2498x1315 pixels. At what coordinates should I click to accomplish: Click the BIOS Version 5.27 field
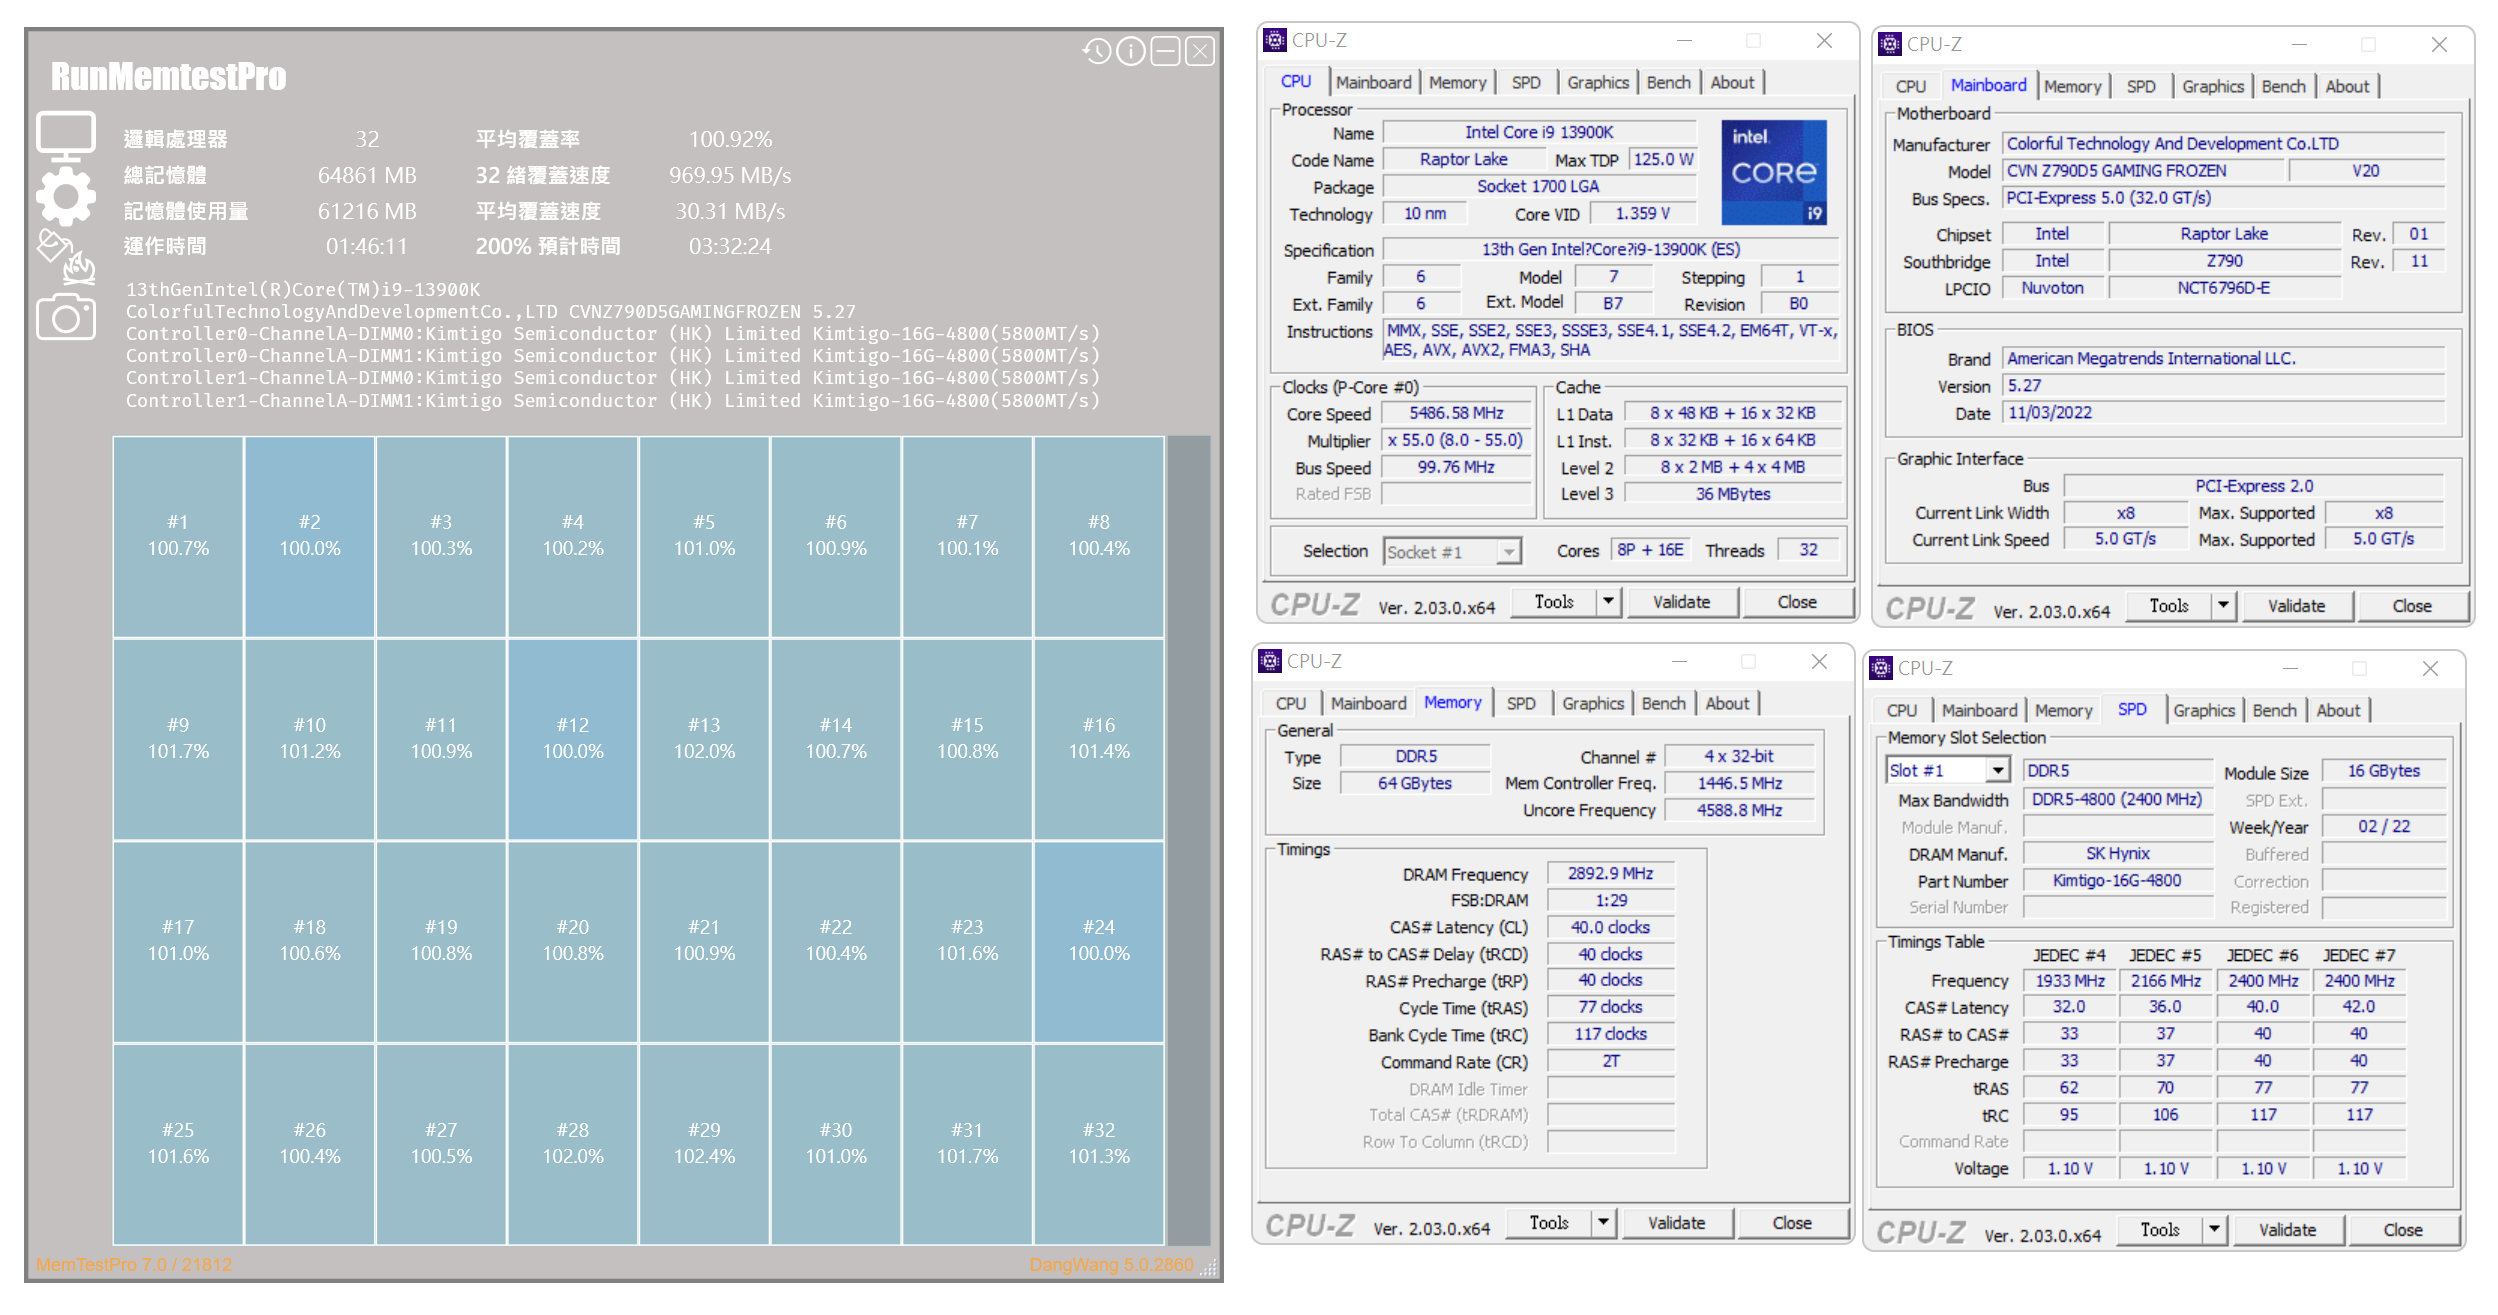click(2223, 385)
